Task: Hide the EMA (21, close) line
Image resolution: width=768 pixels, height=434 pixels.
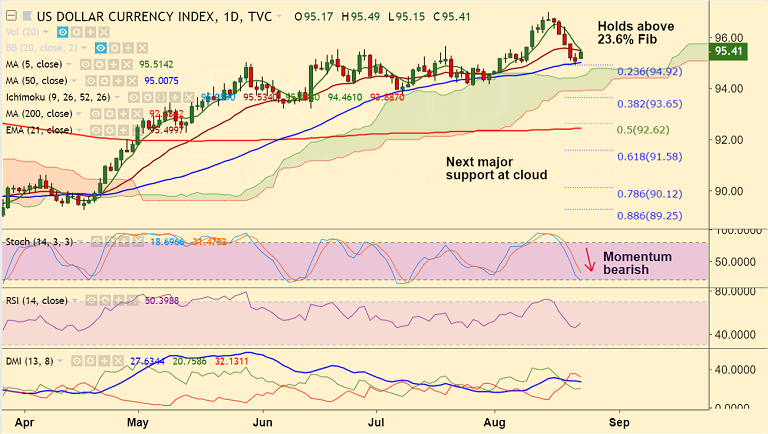Action: point(96,130)
